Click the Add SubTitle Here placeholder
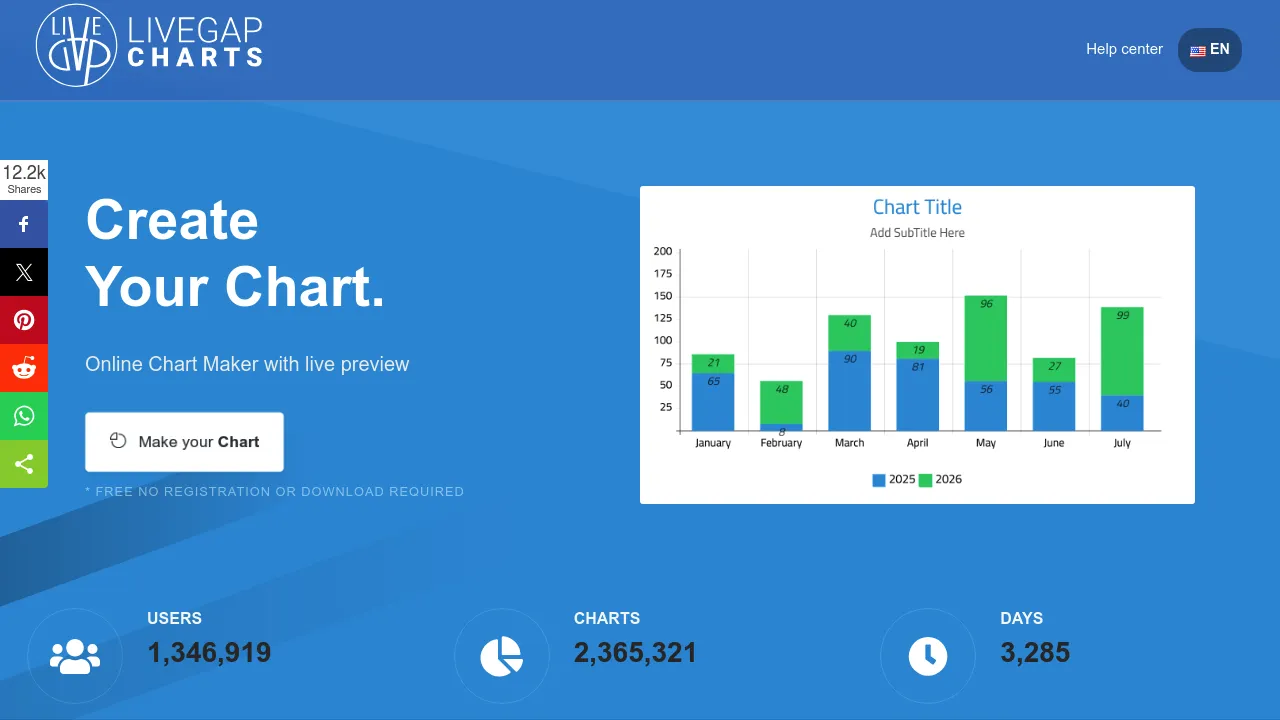Viewport: 1280px width, 720px height. (917, 232)
